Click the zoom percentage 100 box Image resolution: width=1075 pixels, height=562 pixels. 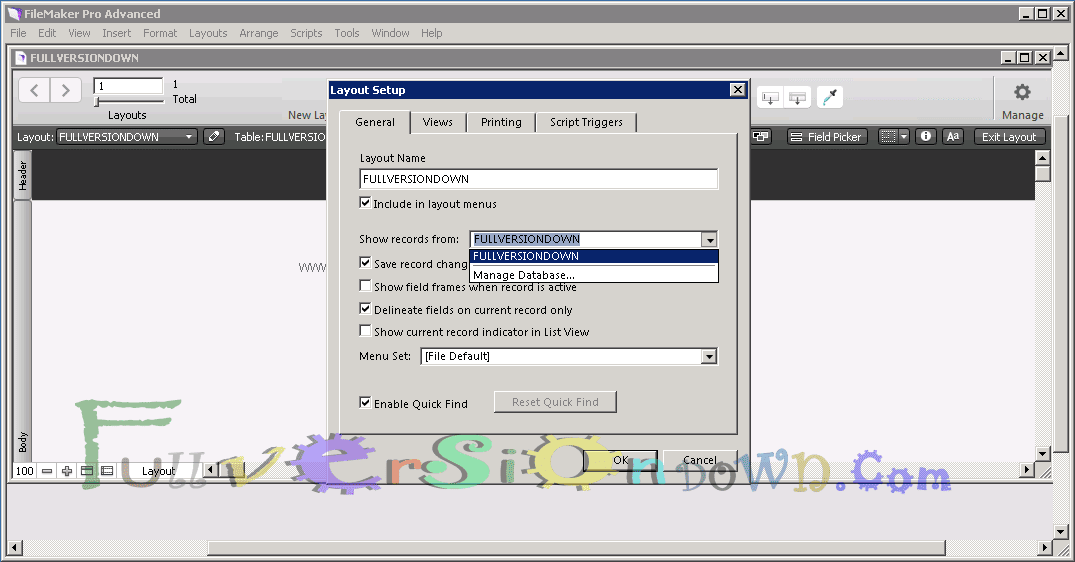[x=25, y=471]
